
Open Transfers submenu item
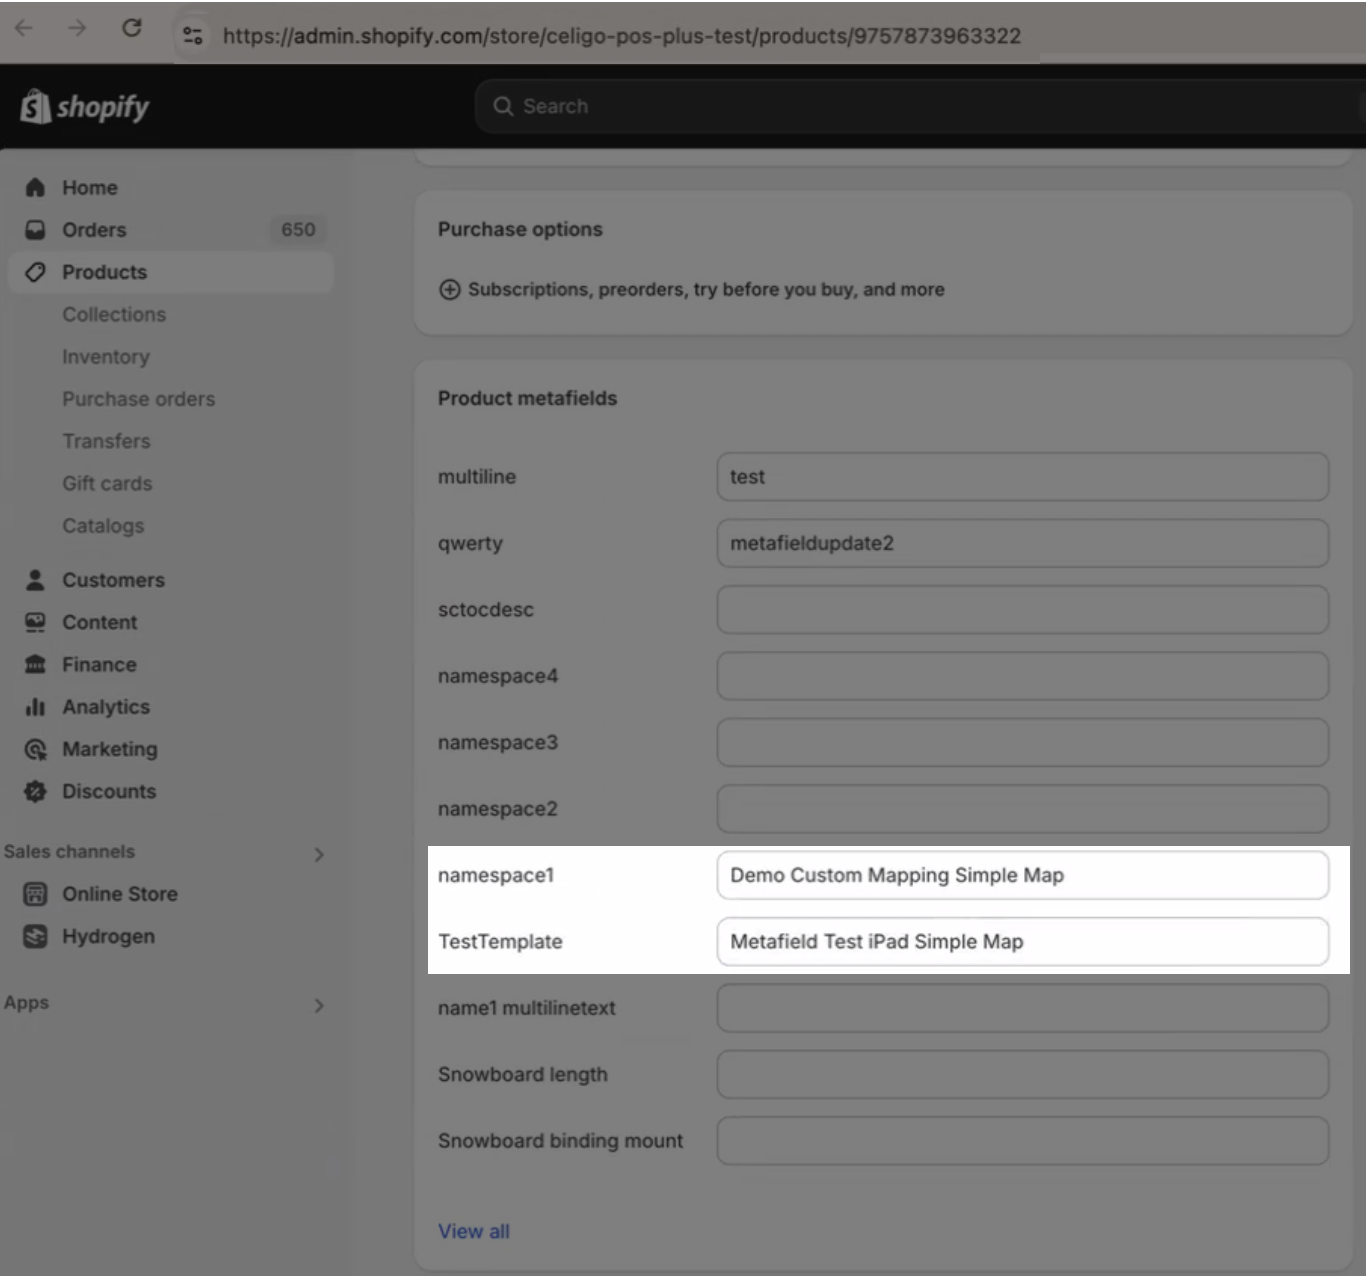click(106, 441)
